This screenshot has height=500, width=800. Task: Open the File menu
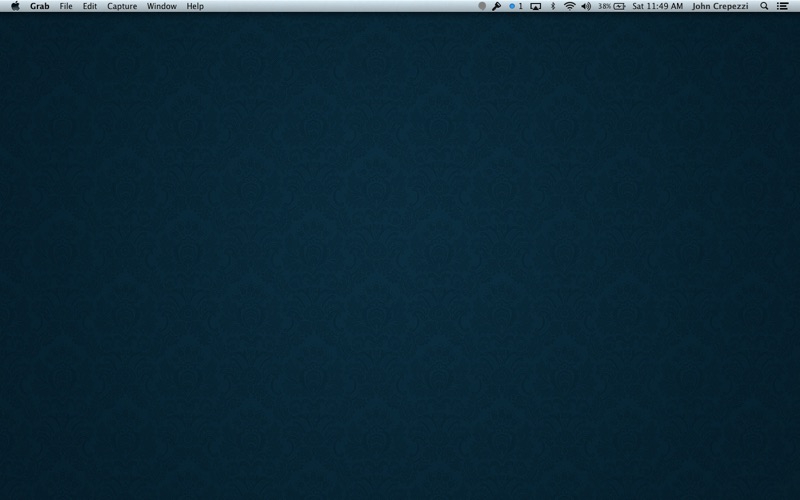point(66,6)
